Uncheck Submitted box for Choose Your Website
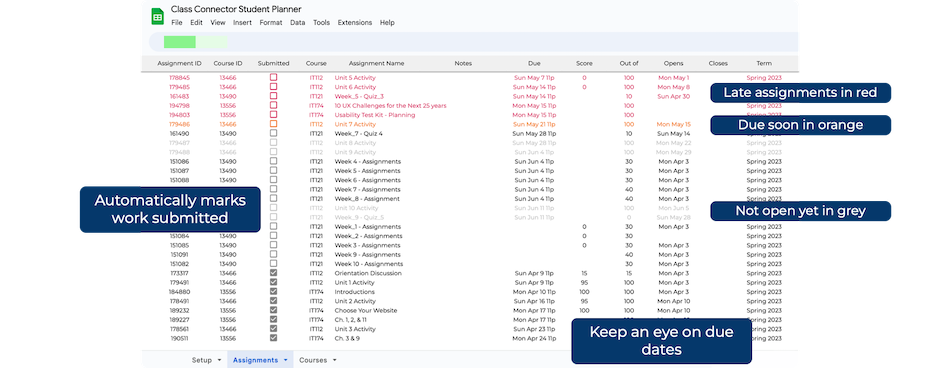 (273, 310)
